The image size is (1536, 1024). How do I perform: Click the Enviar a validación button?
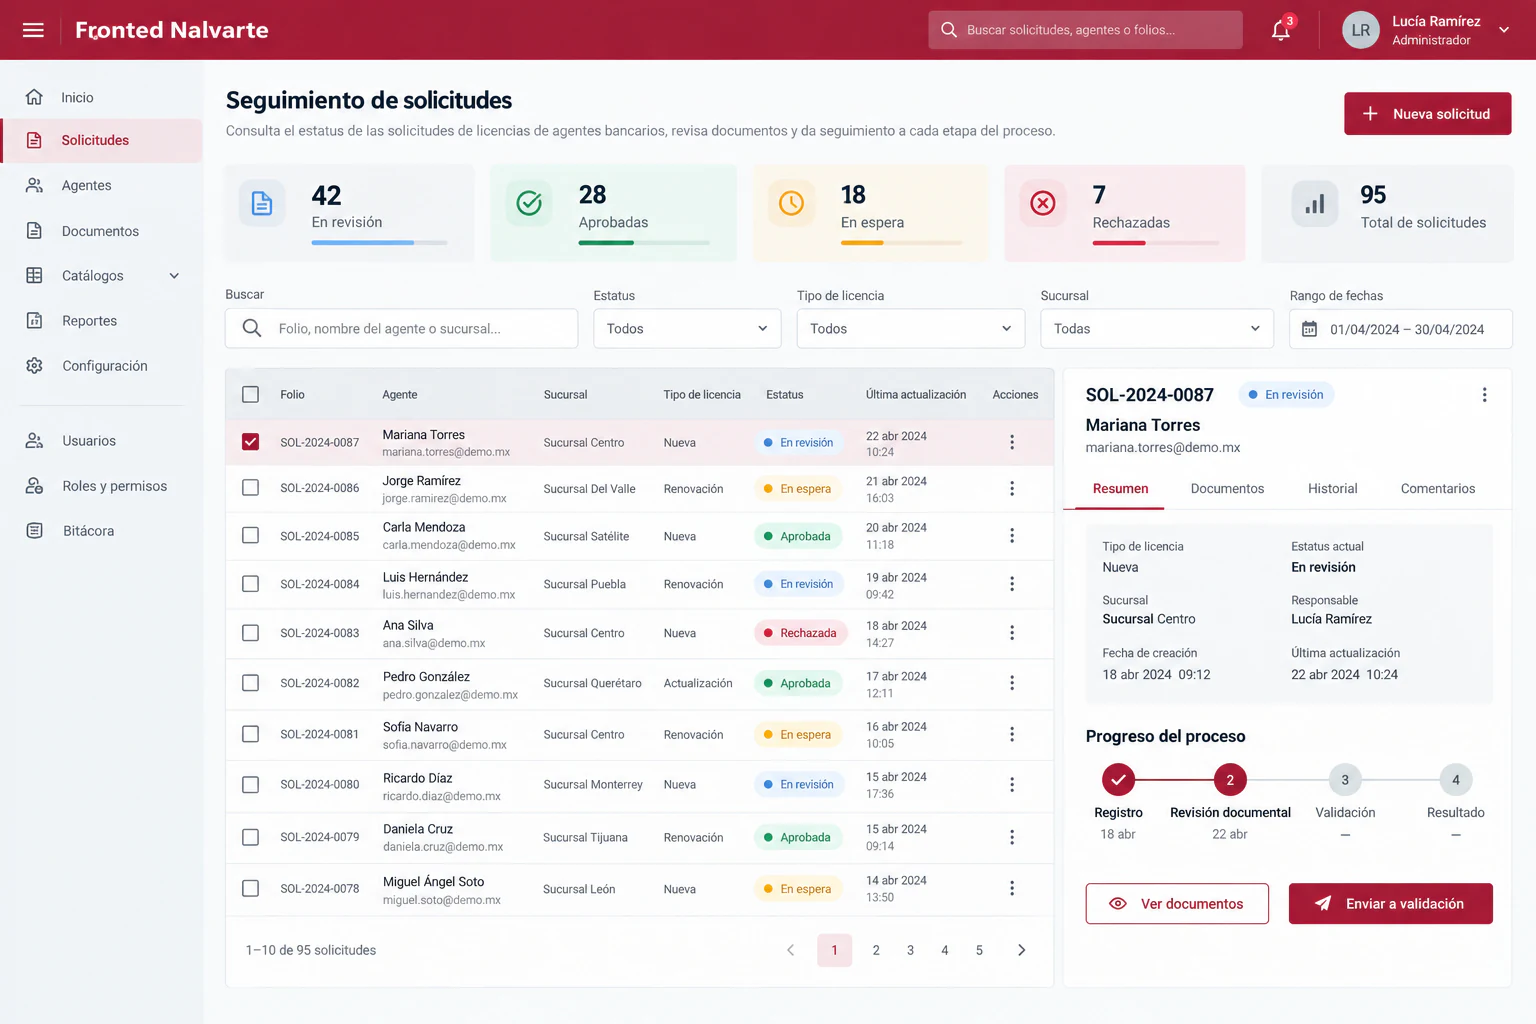point(1390,904)
